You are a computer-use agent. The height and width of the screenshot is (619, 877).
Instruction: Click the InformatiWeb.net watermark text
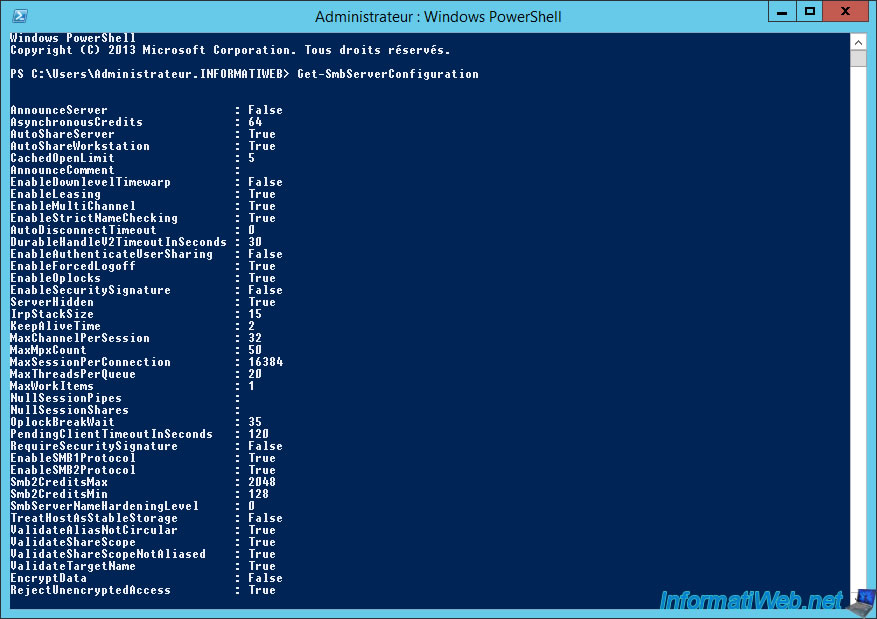point(752,601)
